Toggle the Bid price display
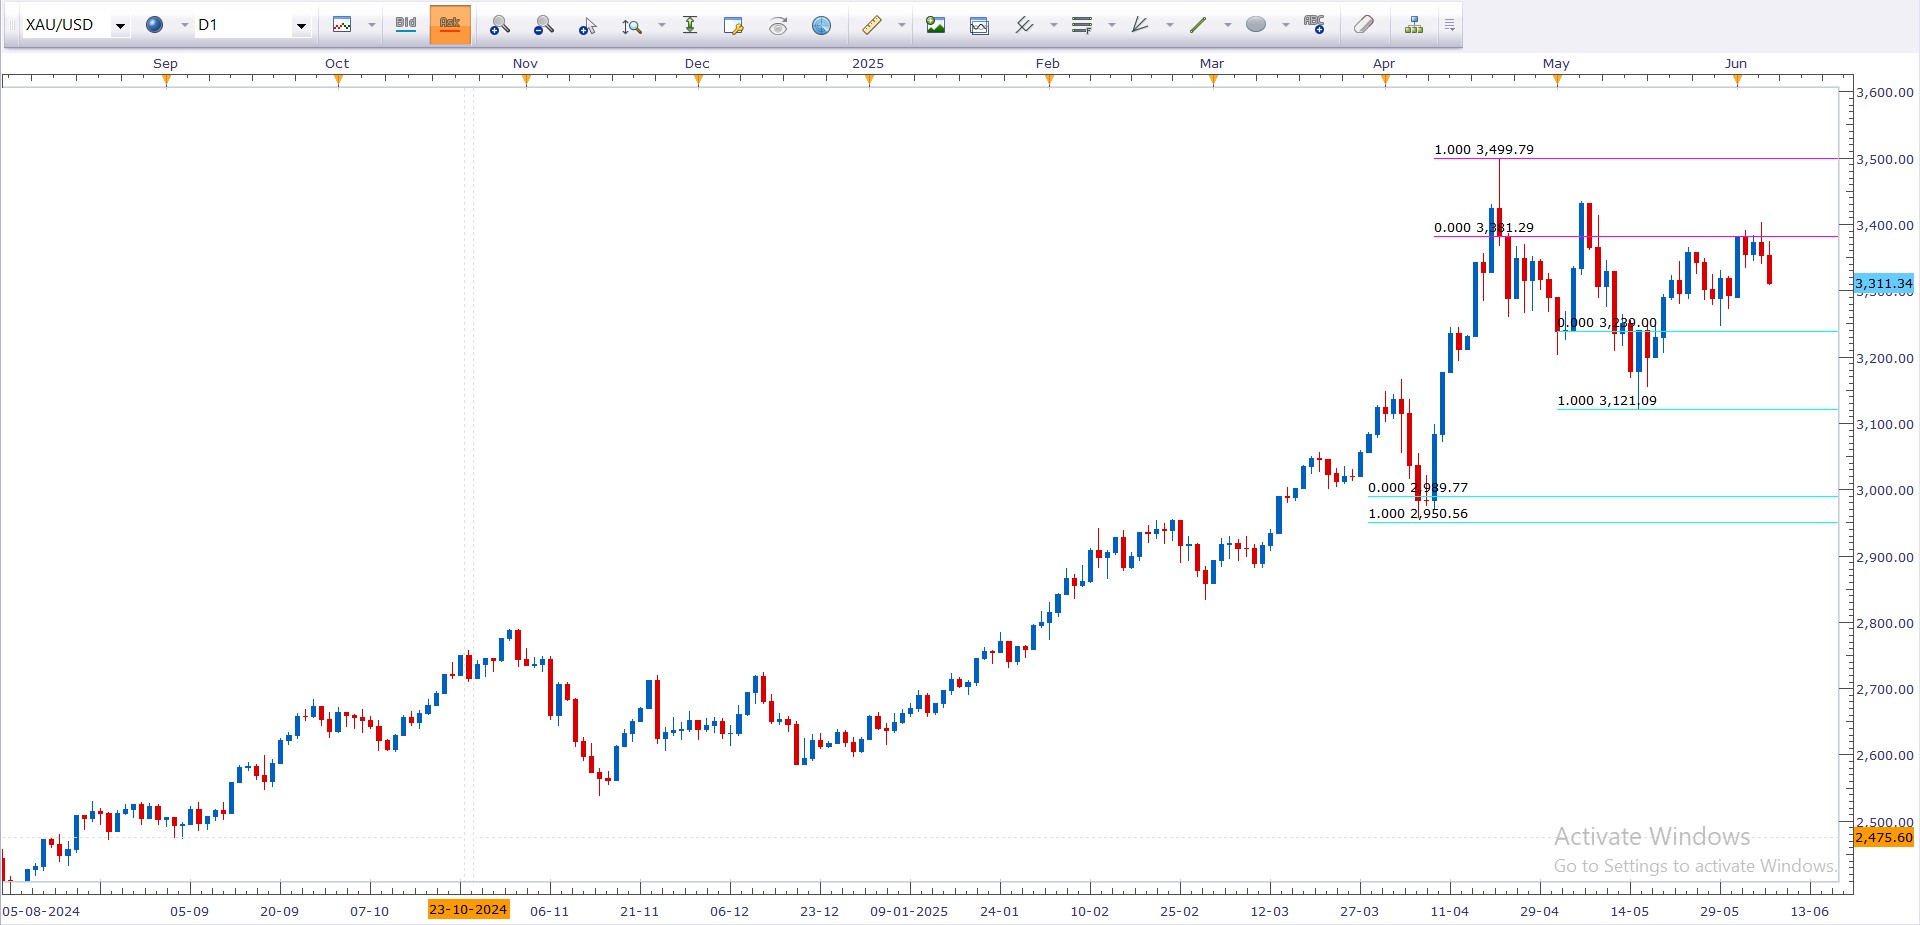 tap(406, 25)
